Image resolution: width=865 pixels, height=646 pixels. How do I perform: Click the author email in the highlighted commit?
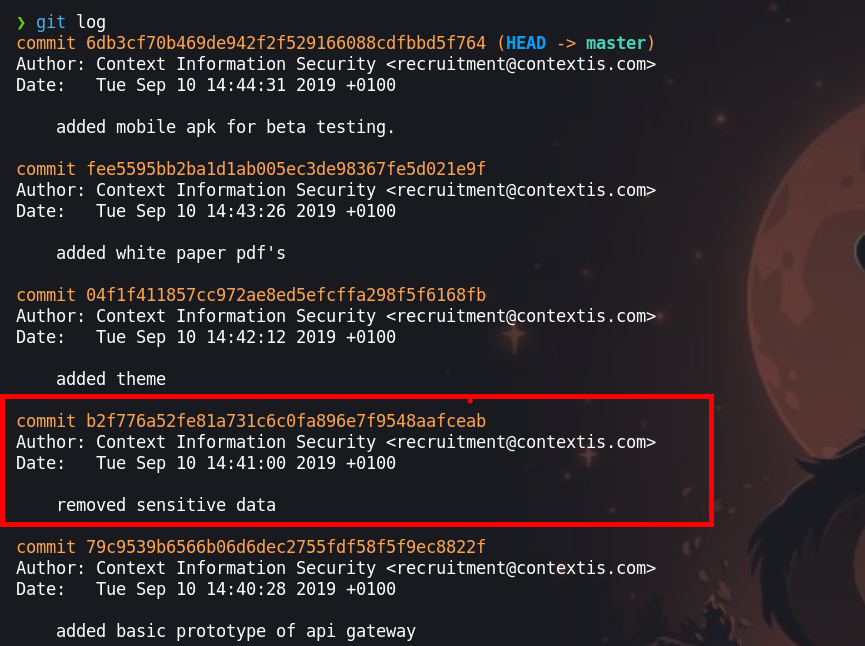click(x=521, y=442)
